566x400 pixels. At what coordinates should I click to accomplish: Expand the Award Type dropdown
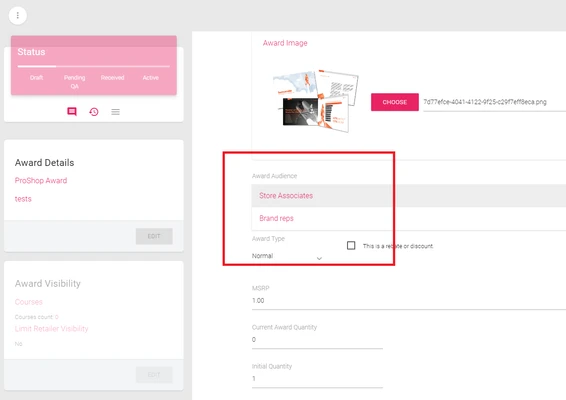click(x=287, y=256)
